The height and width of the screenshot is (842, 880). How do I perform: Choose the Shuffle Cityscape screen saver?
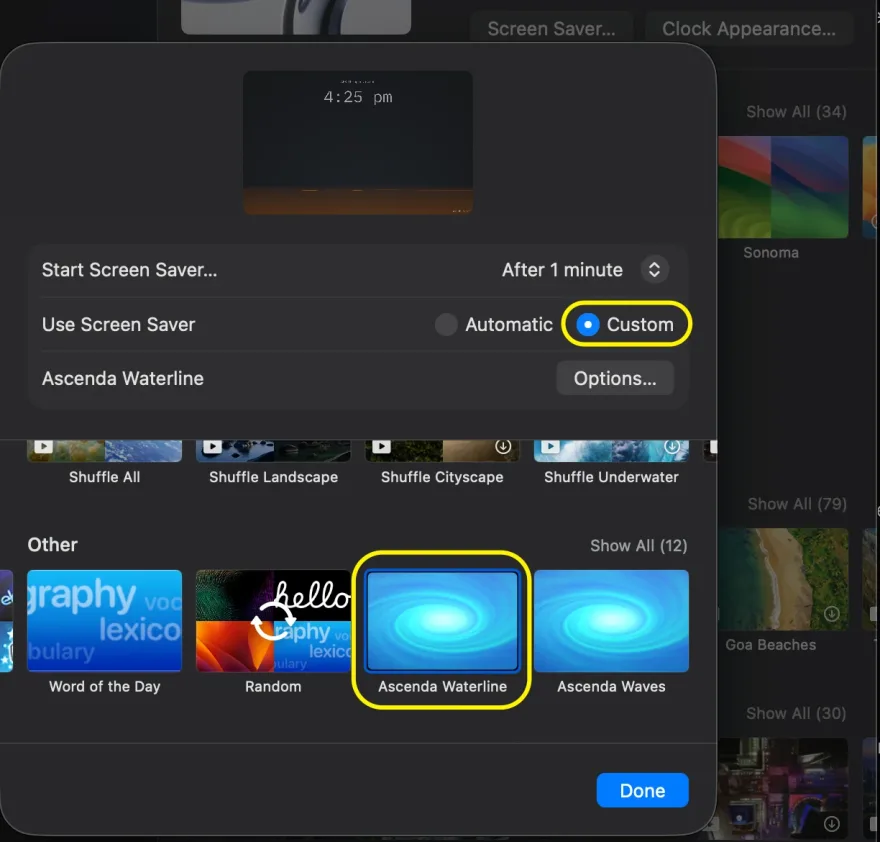tap(442, 451)
